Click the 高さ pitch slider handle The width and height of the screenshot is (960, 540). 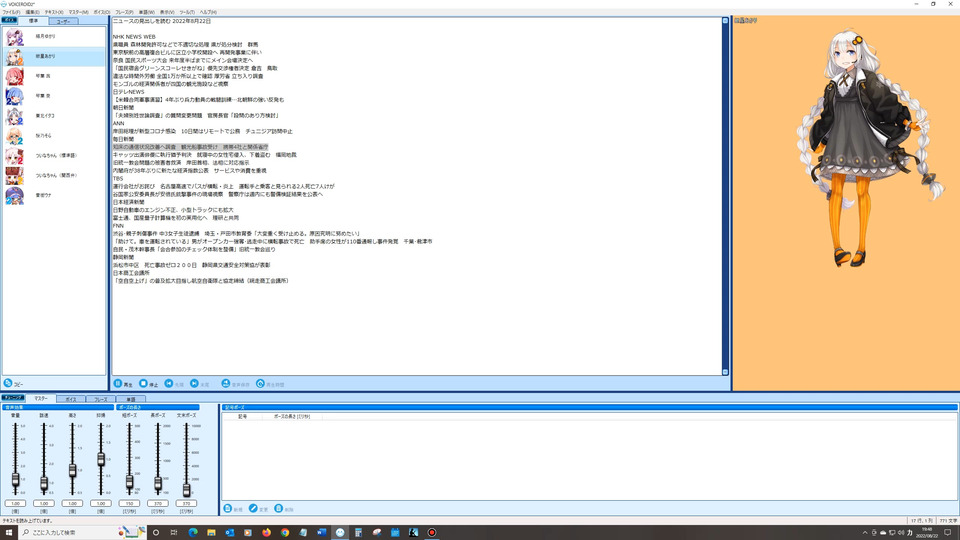(x=72, y=470)
